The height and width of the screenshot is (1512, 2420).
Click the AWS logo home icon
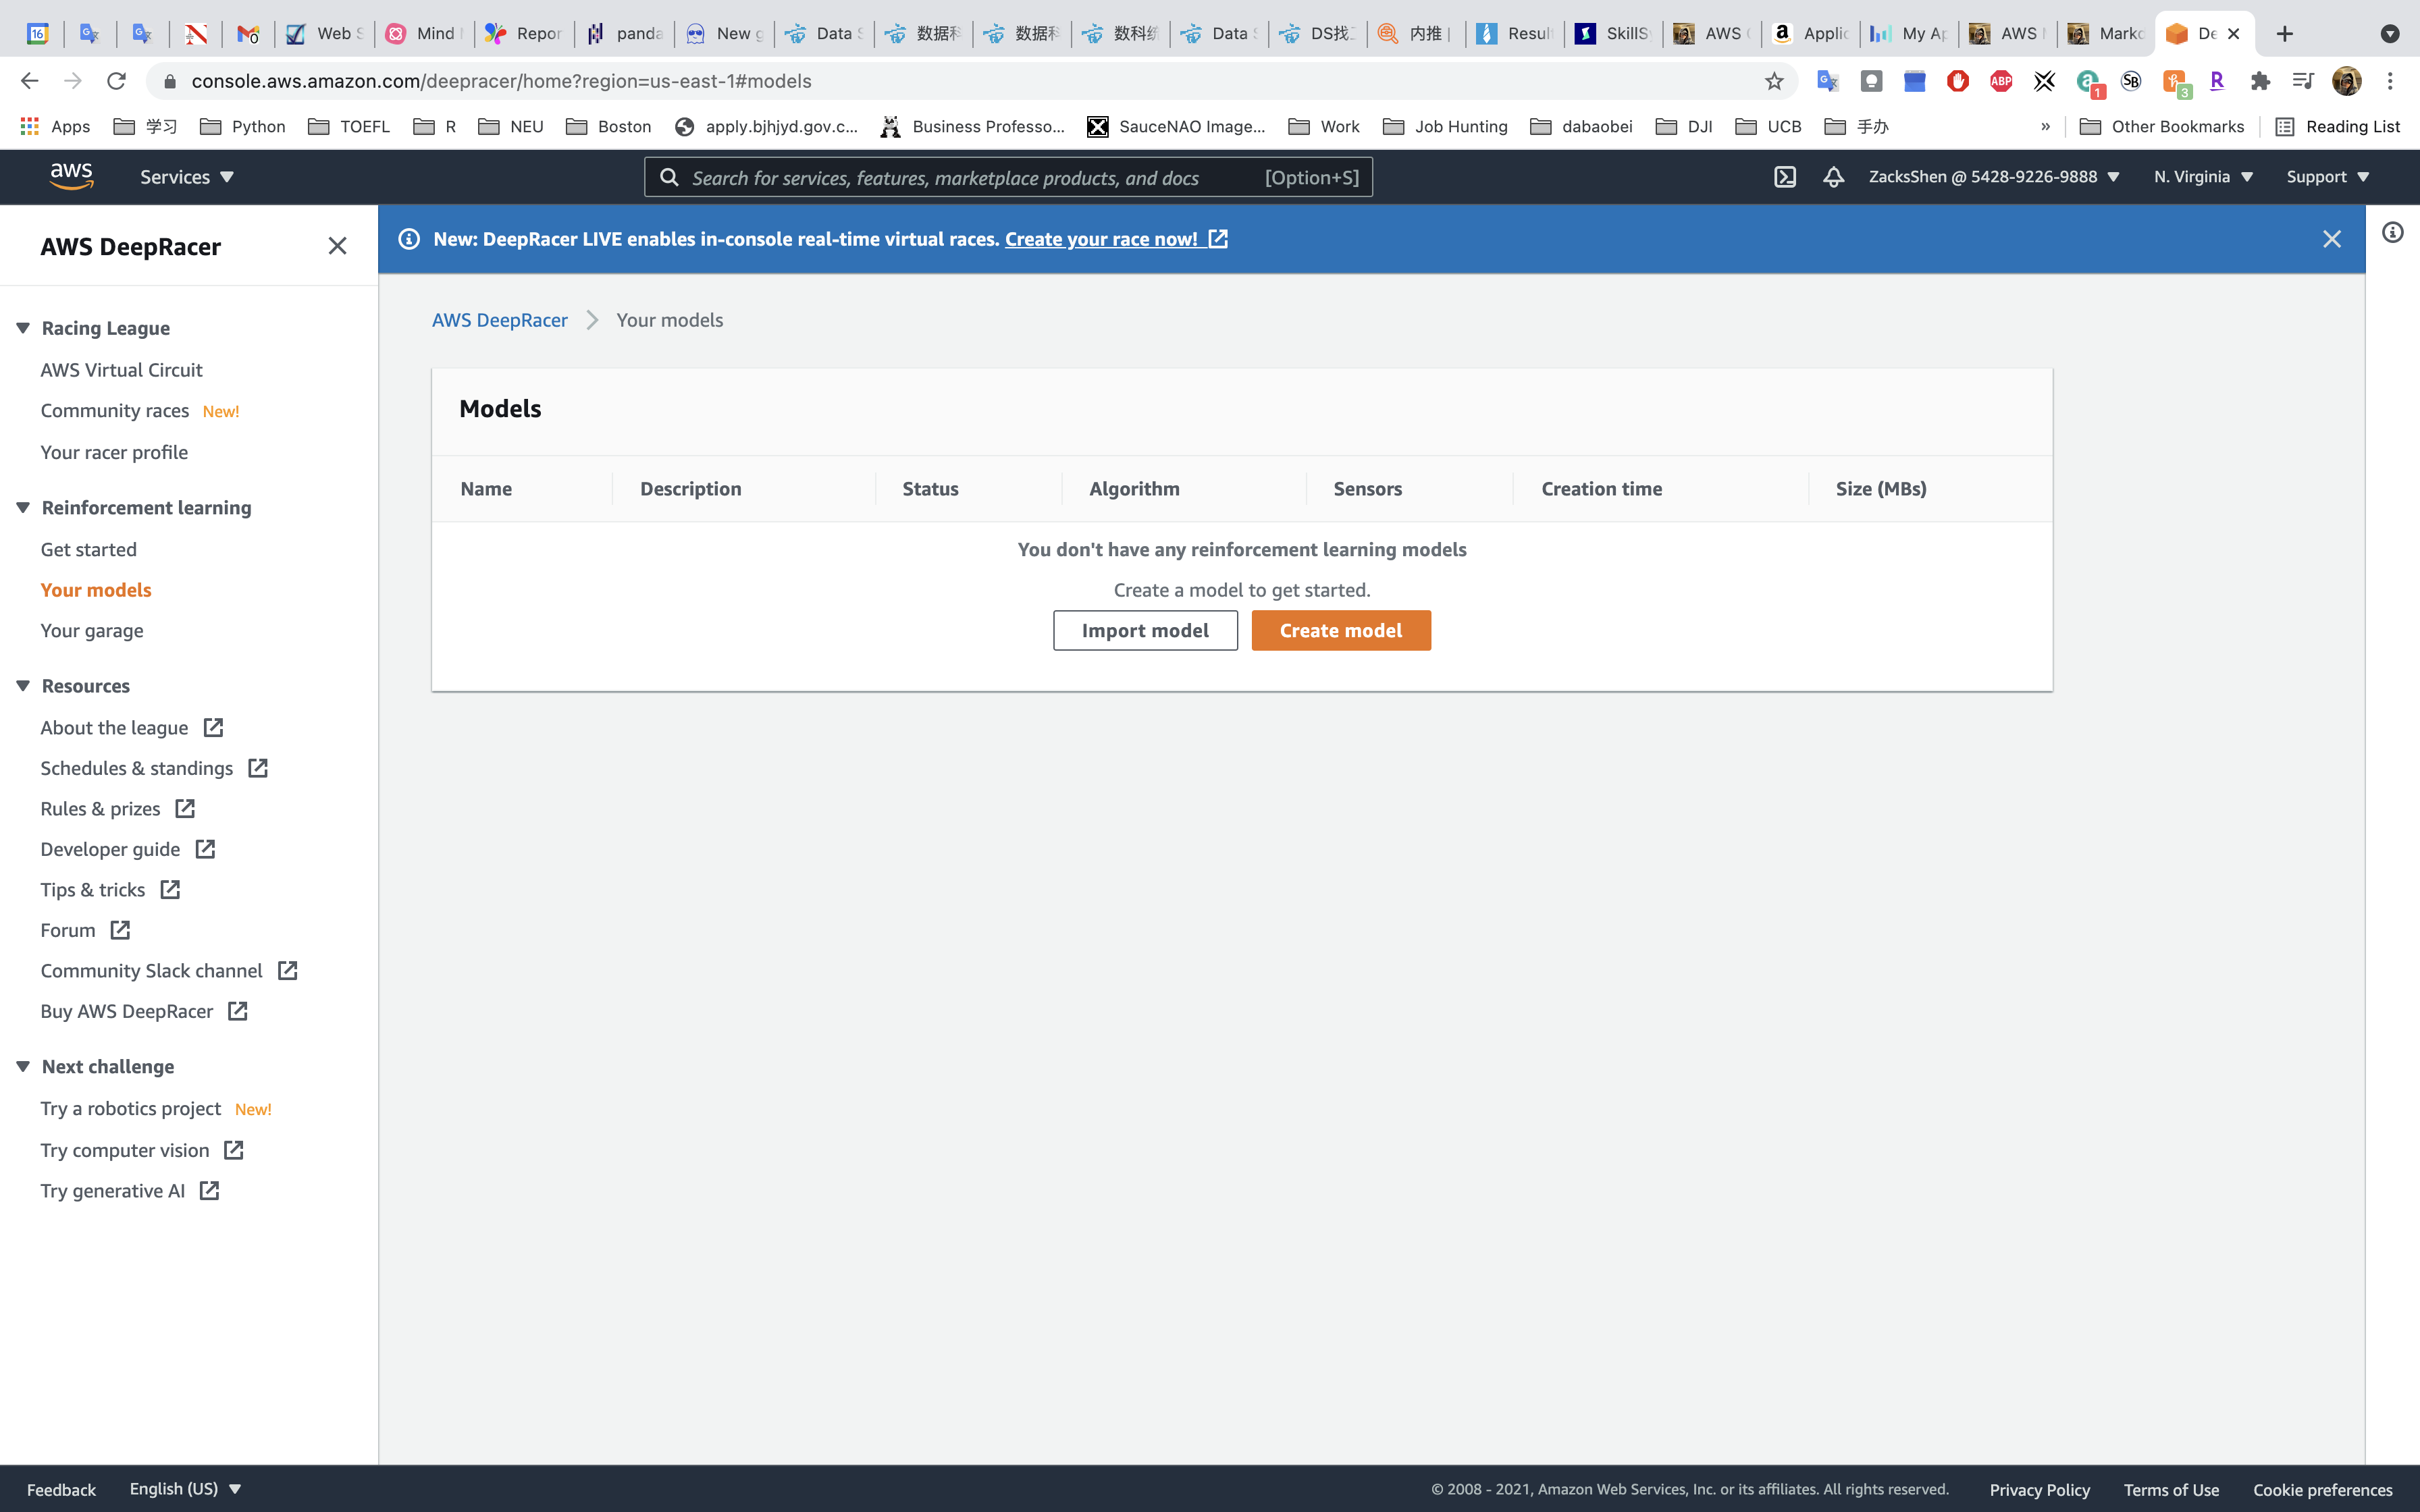click(71, 177)
